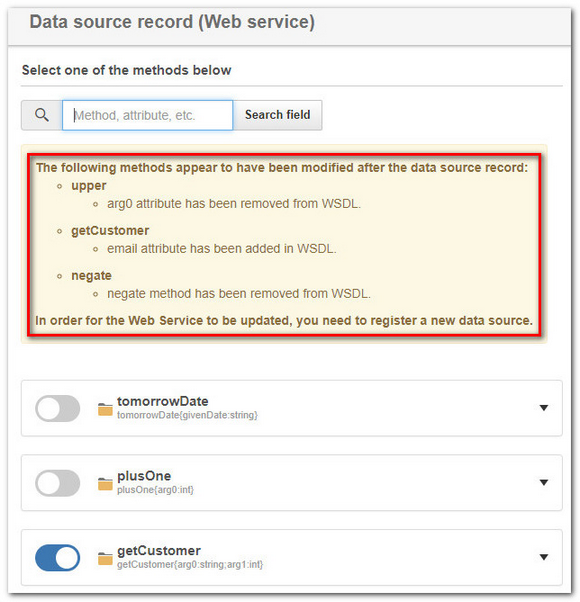Click getCustomer entry in the warning list

pos(110,230)
